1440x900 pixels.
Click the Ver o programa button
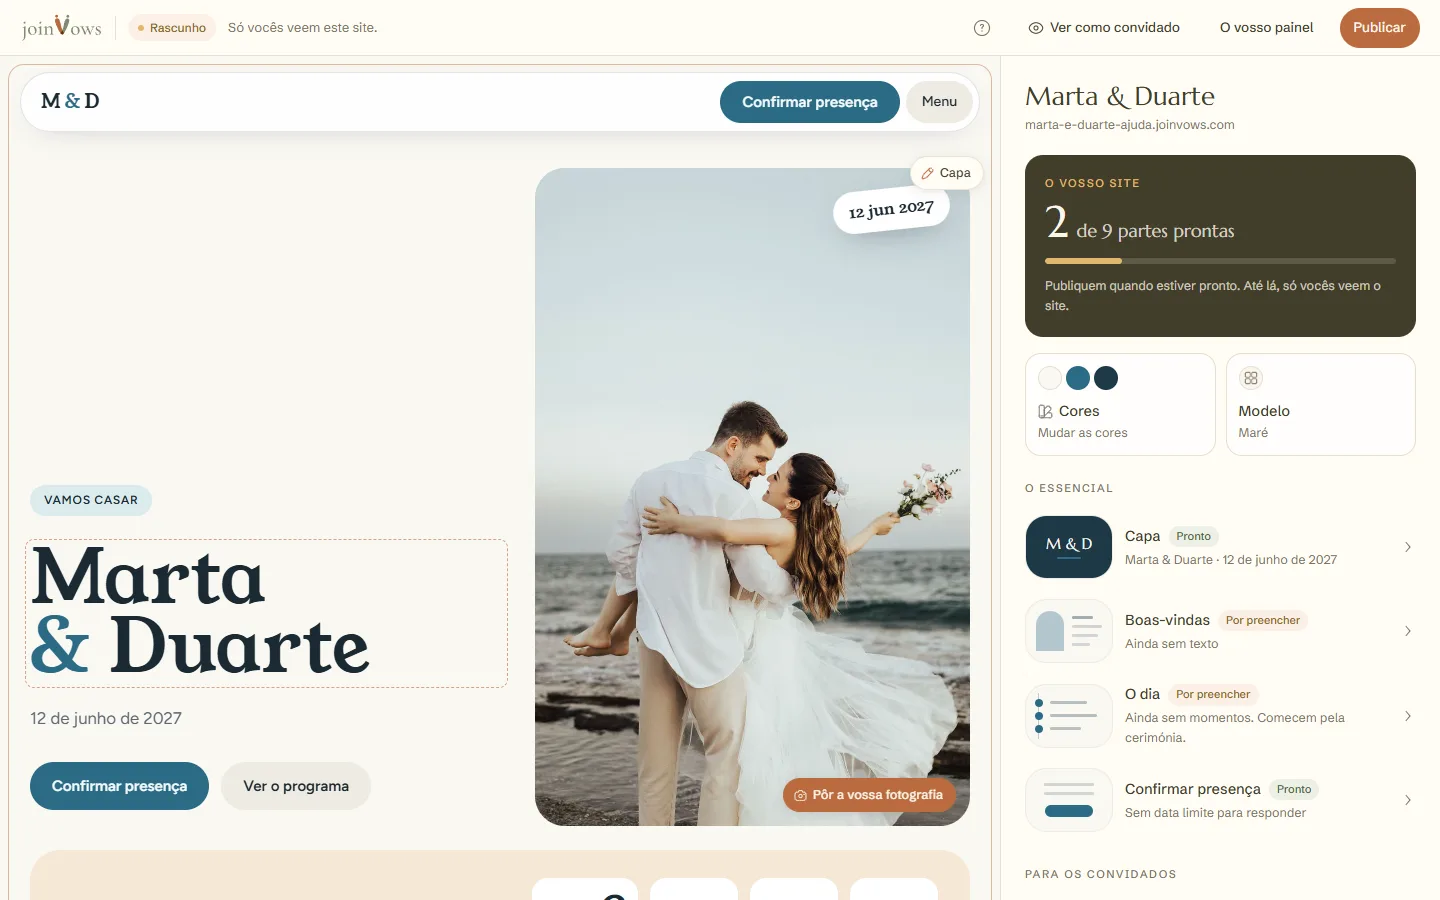296,786
